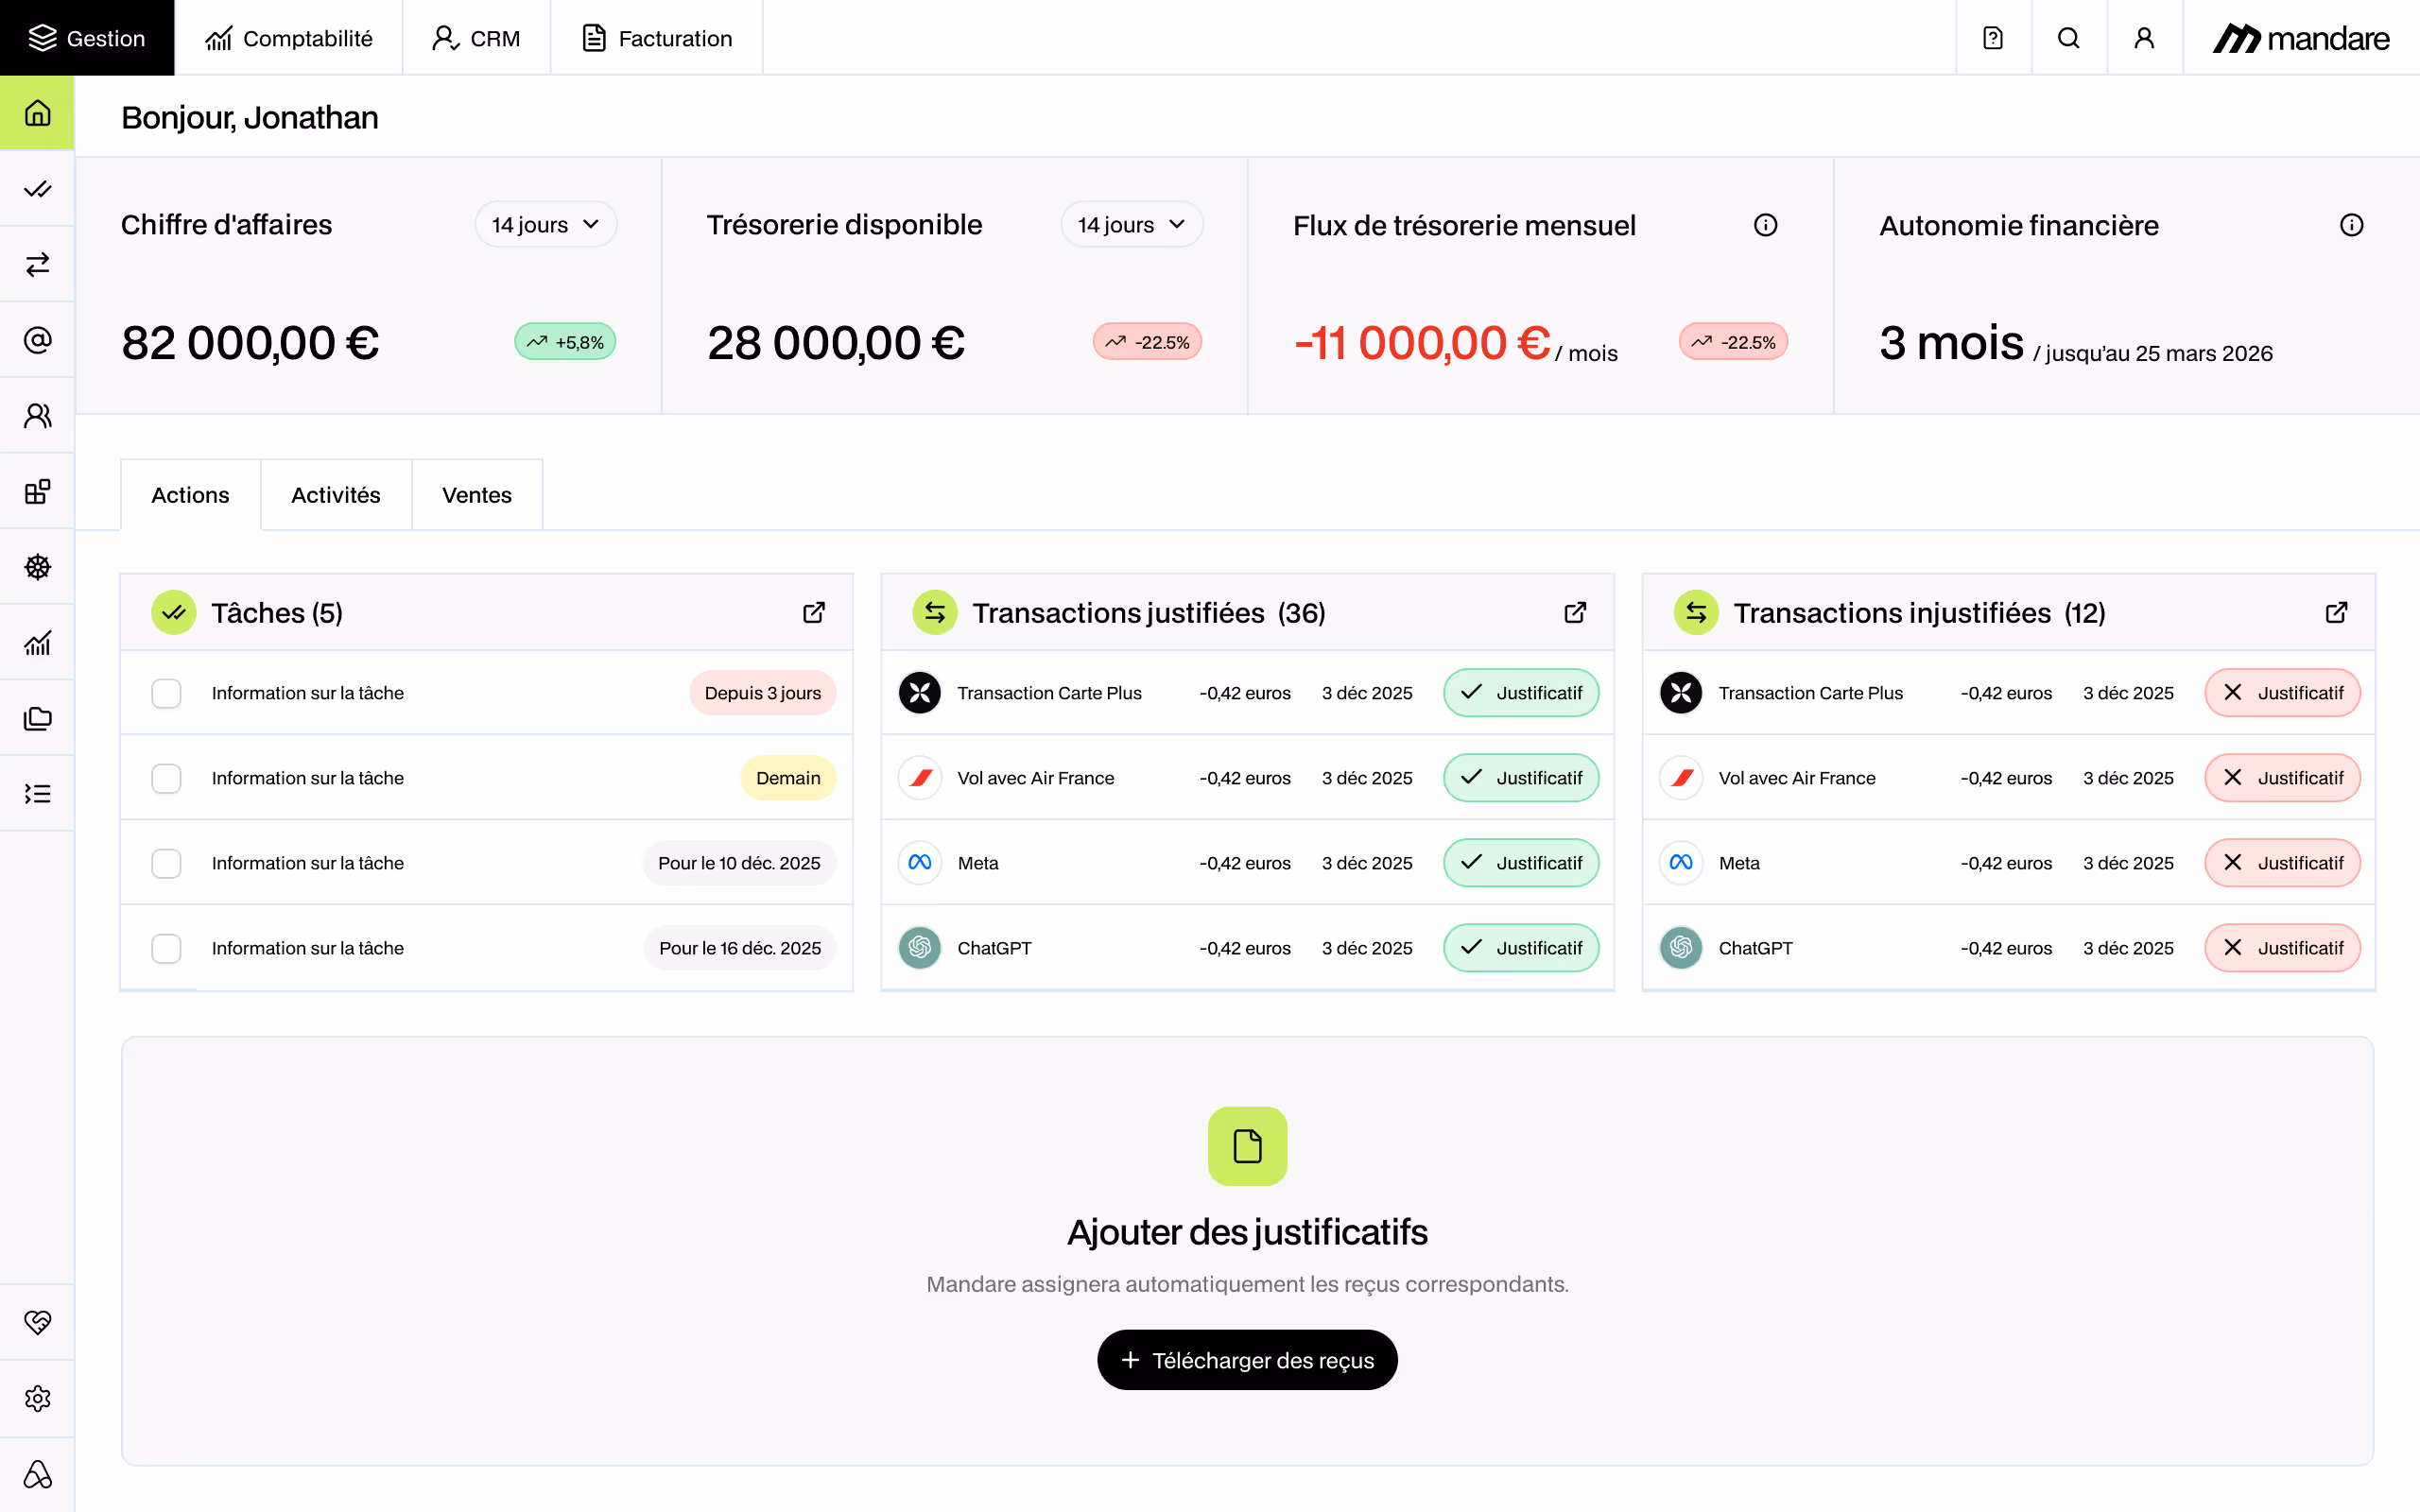Click red Justificatif button for Meta
Screen dimensions: 2420x1512
tap(2282, 863)
